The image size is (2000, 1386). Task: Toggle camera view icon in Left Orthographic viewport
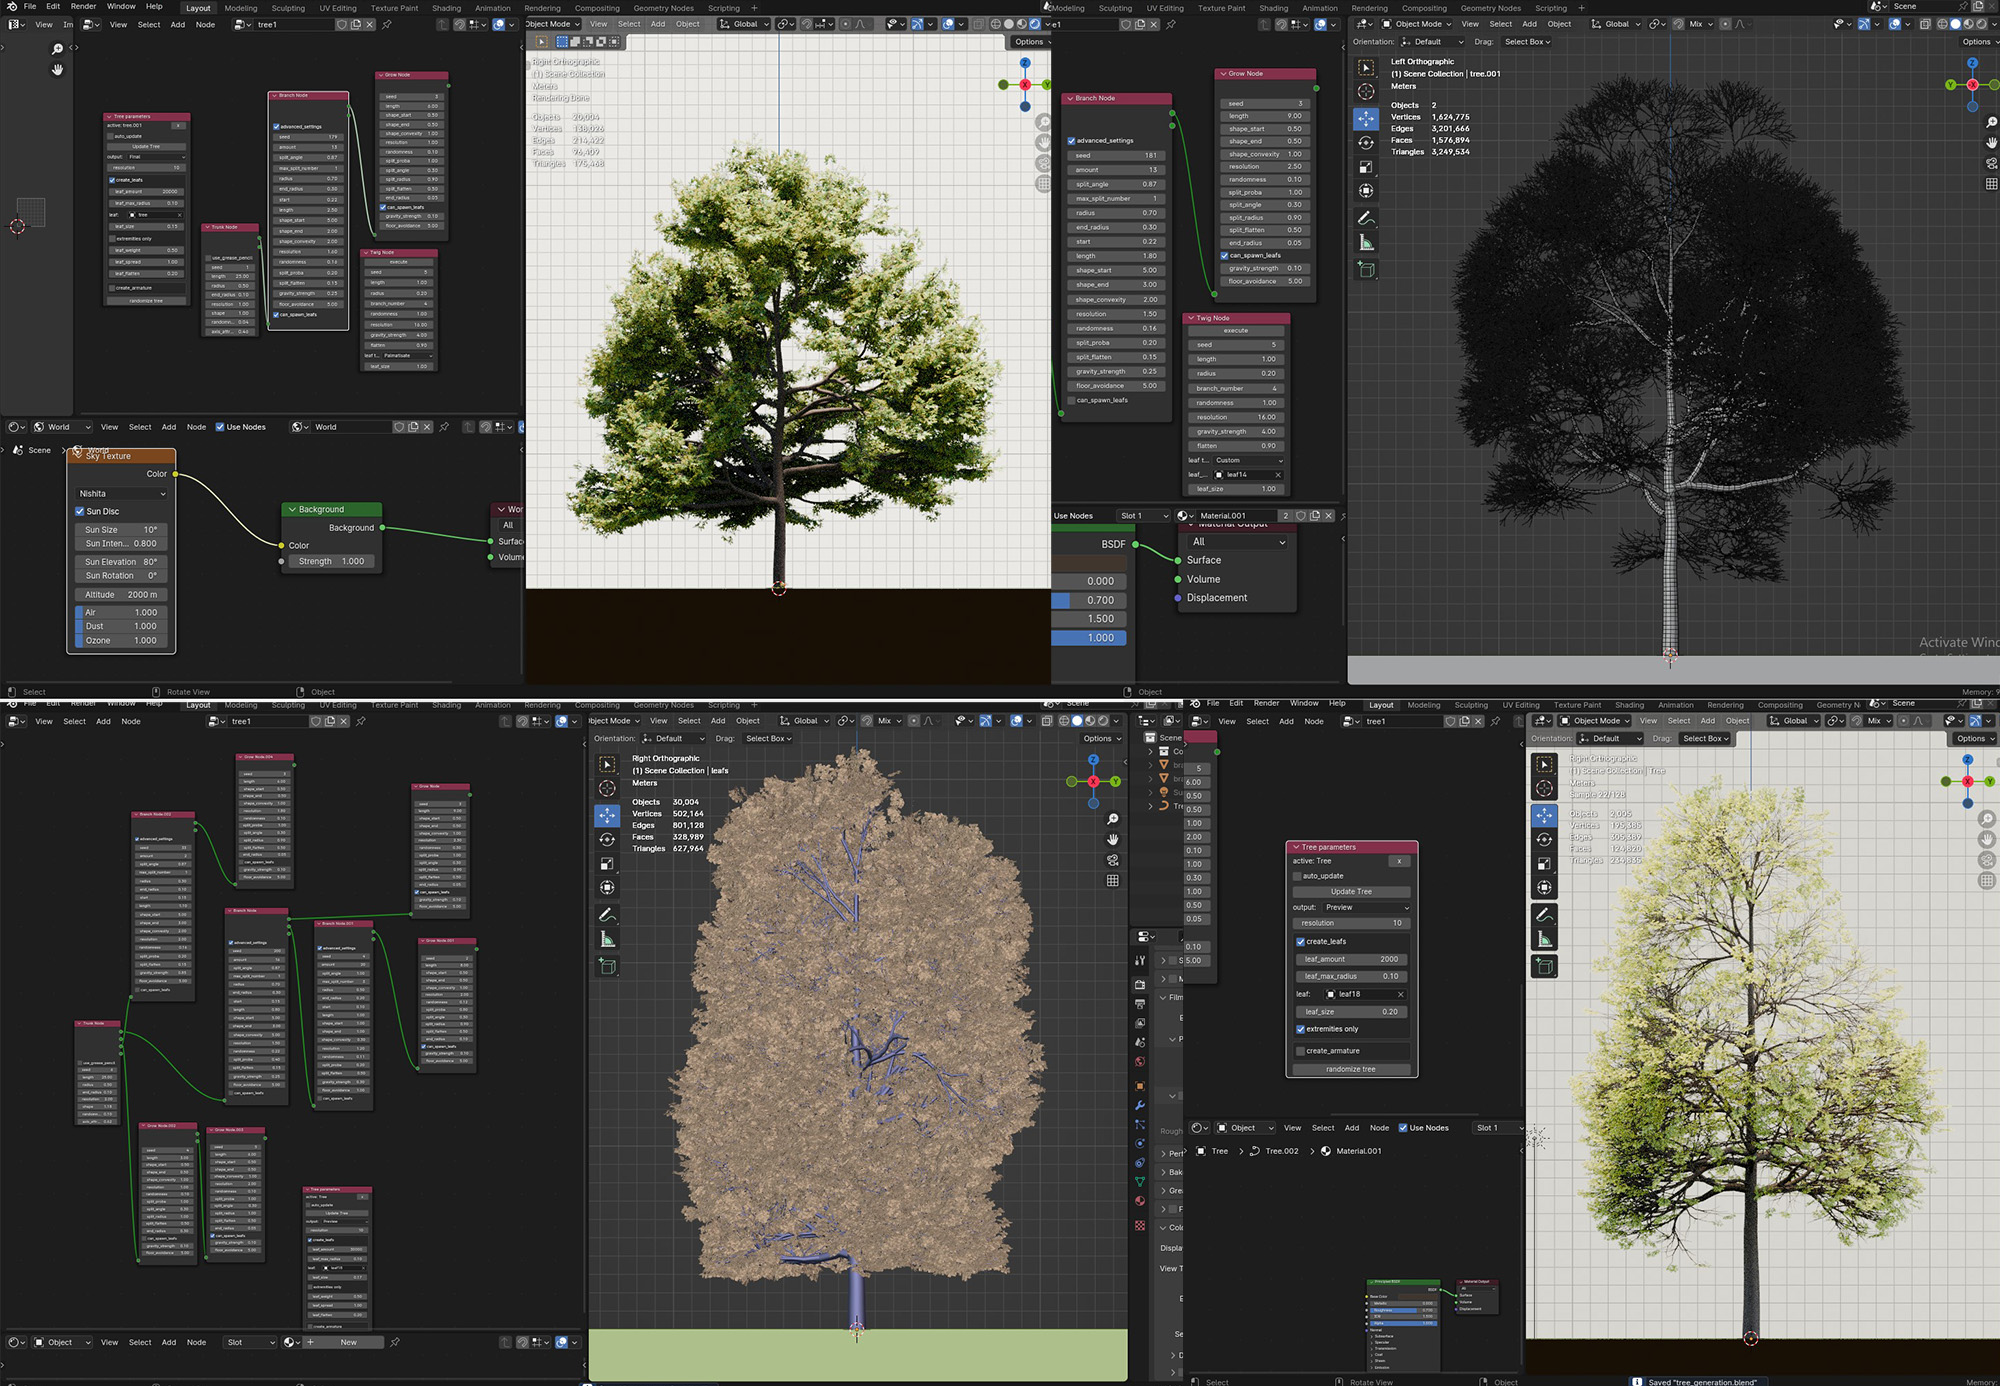[x=1991, y=163]
